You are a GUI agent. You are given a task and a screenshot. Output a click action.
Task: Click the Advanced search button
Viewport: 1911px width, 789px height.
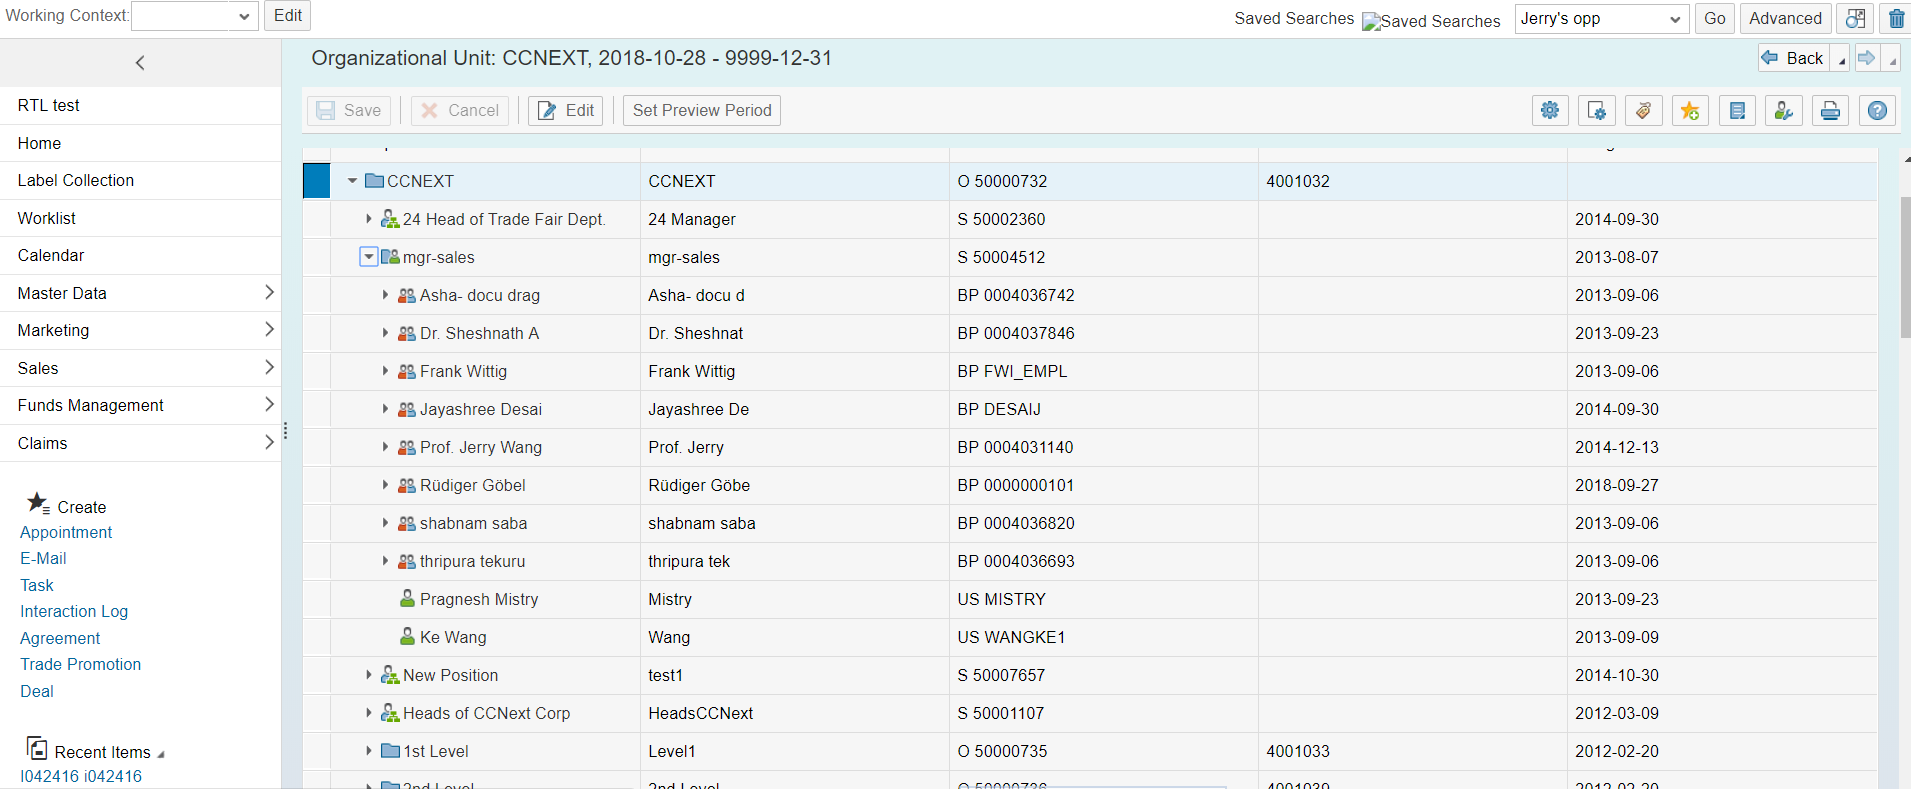point(1785,18)
